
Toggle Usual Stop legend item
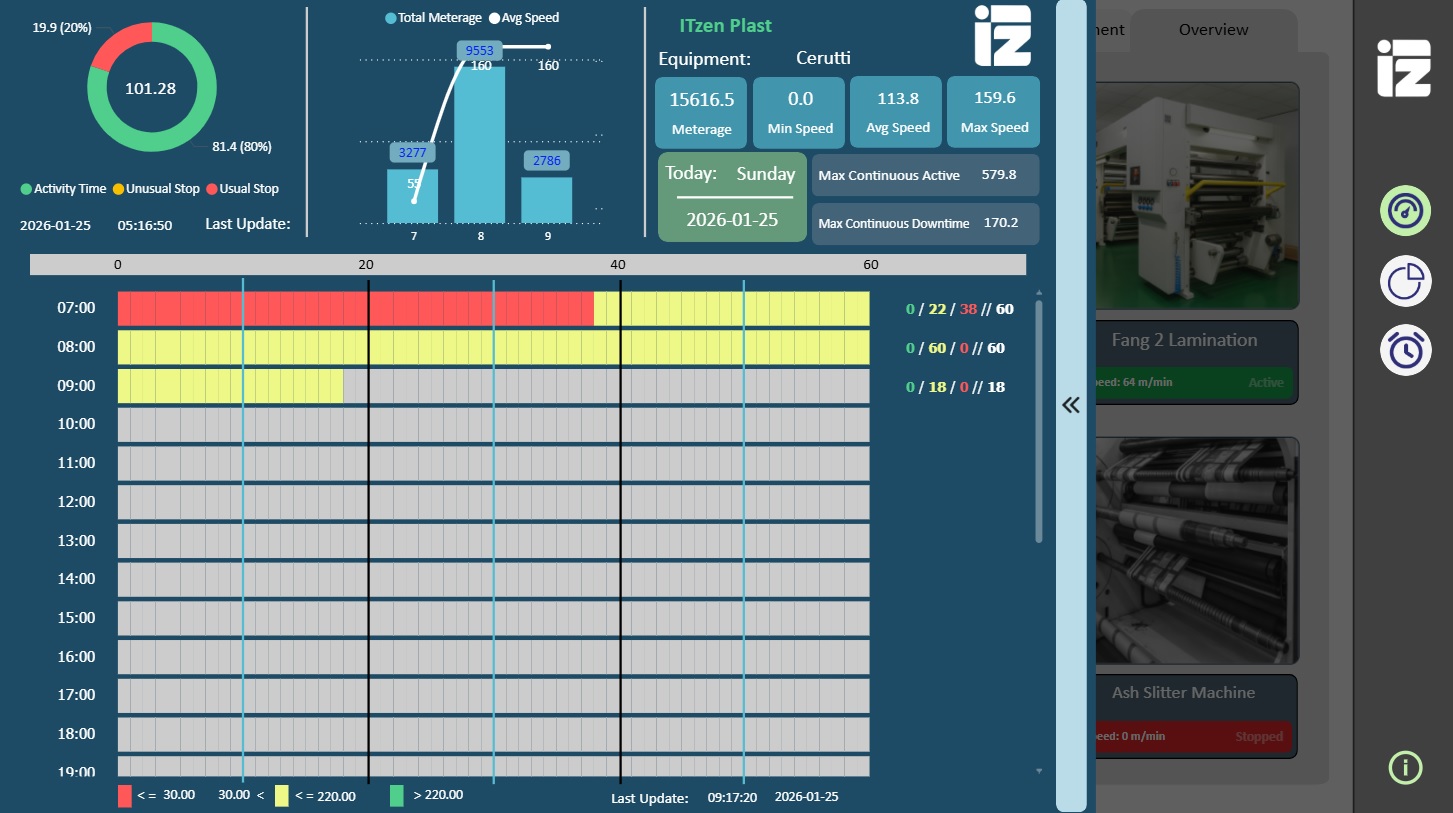click(242, 189)
